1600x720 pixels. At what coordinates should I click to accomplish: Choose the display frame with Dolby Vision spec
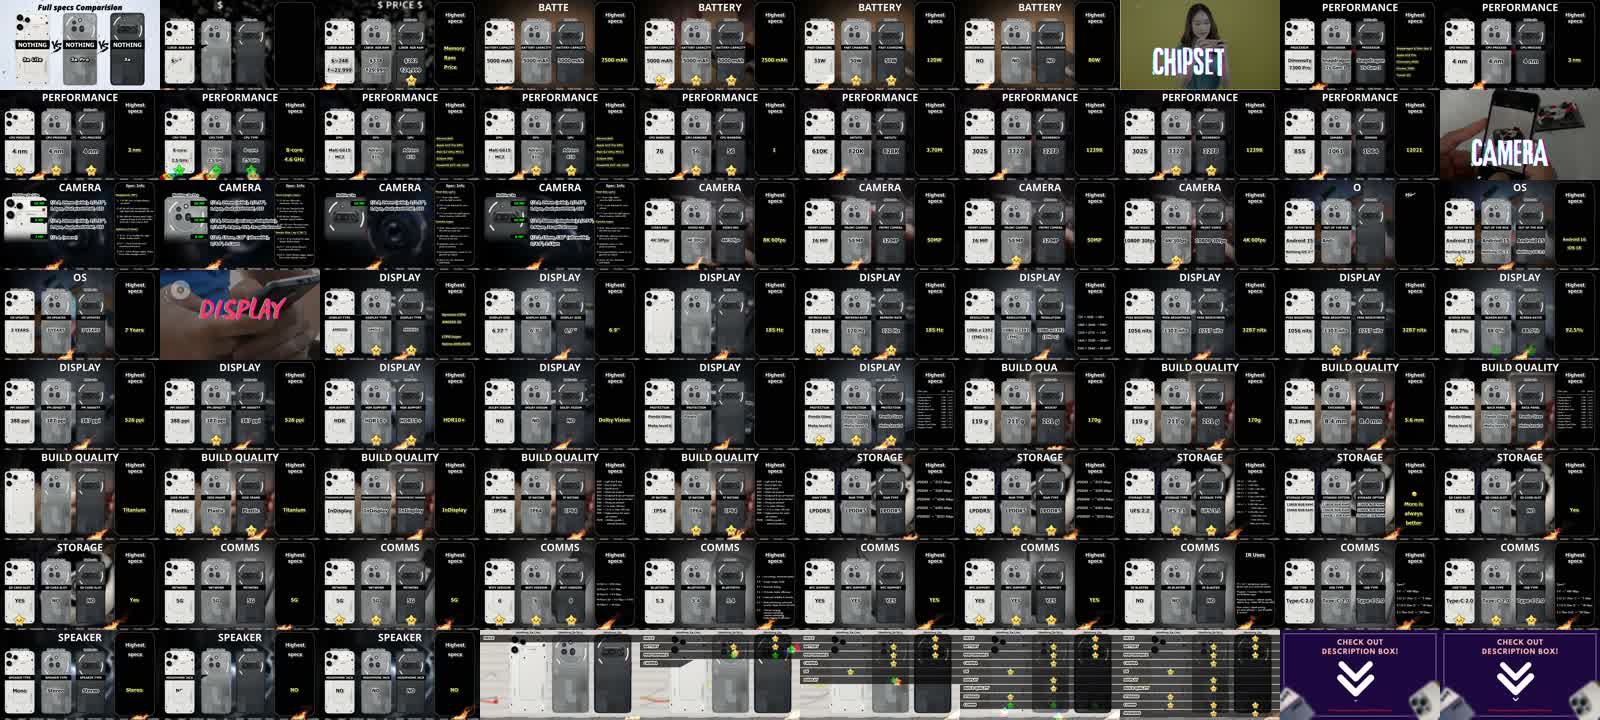(560, 405)
